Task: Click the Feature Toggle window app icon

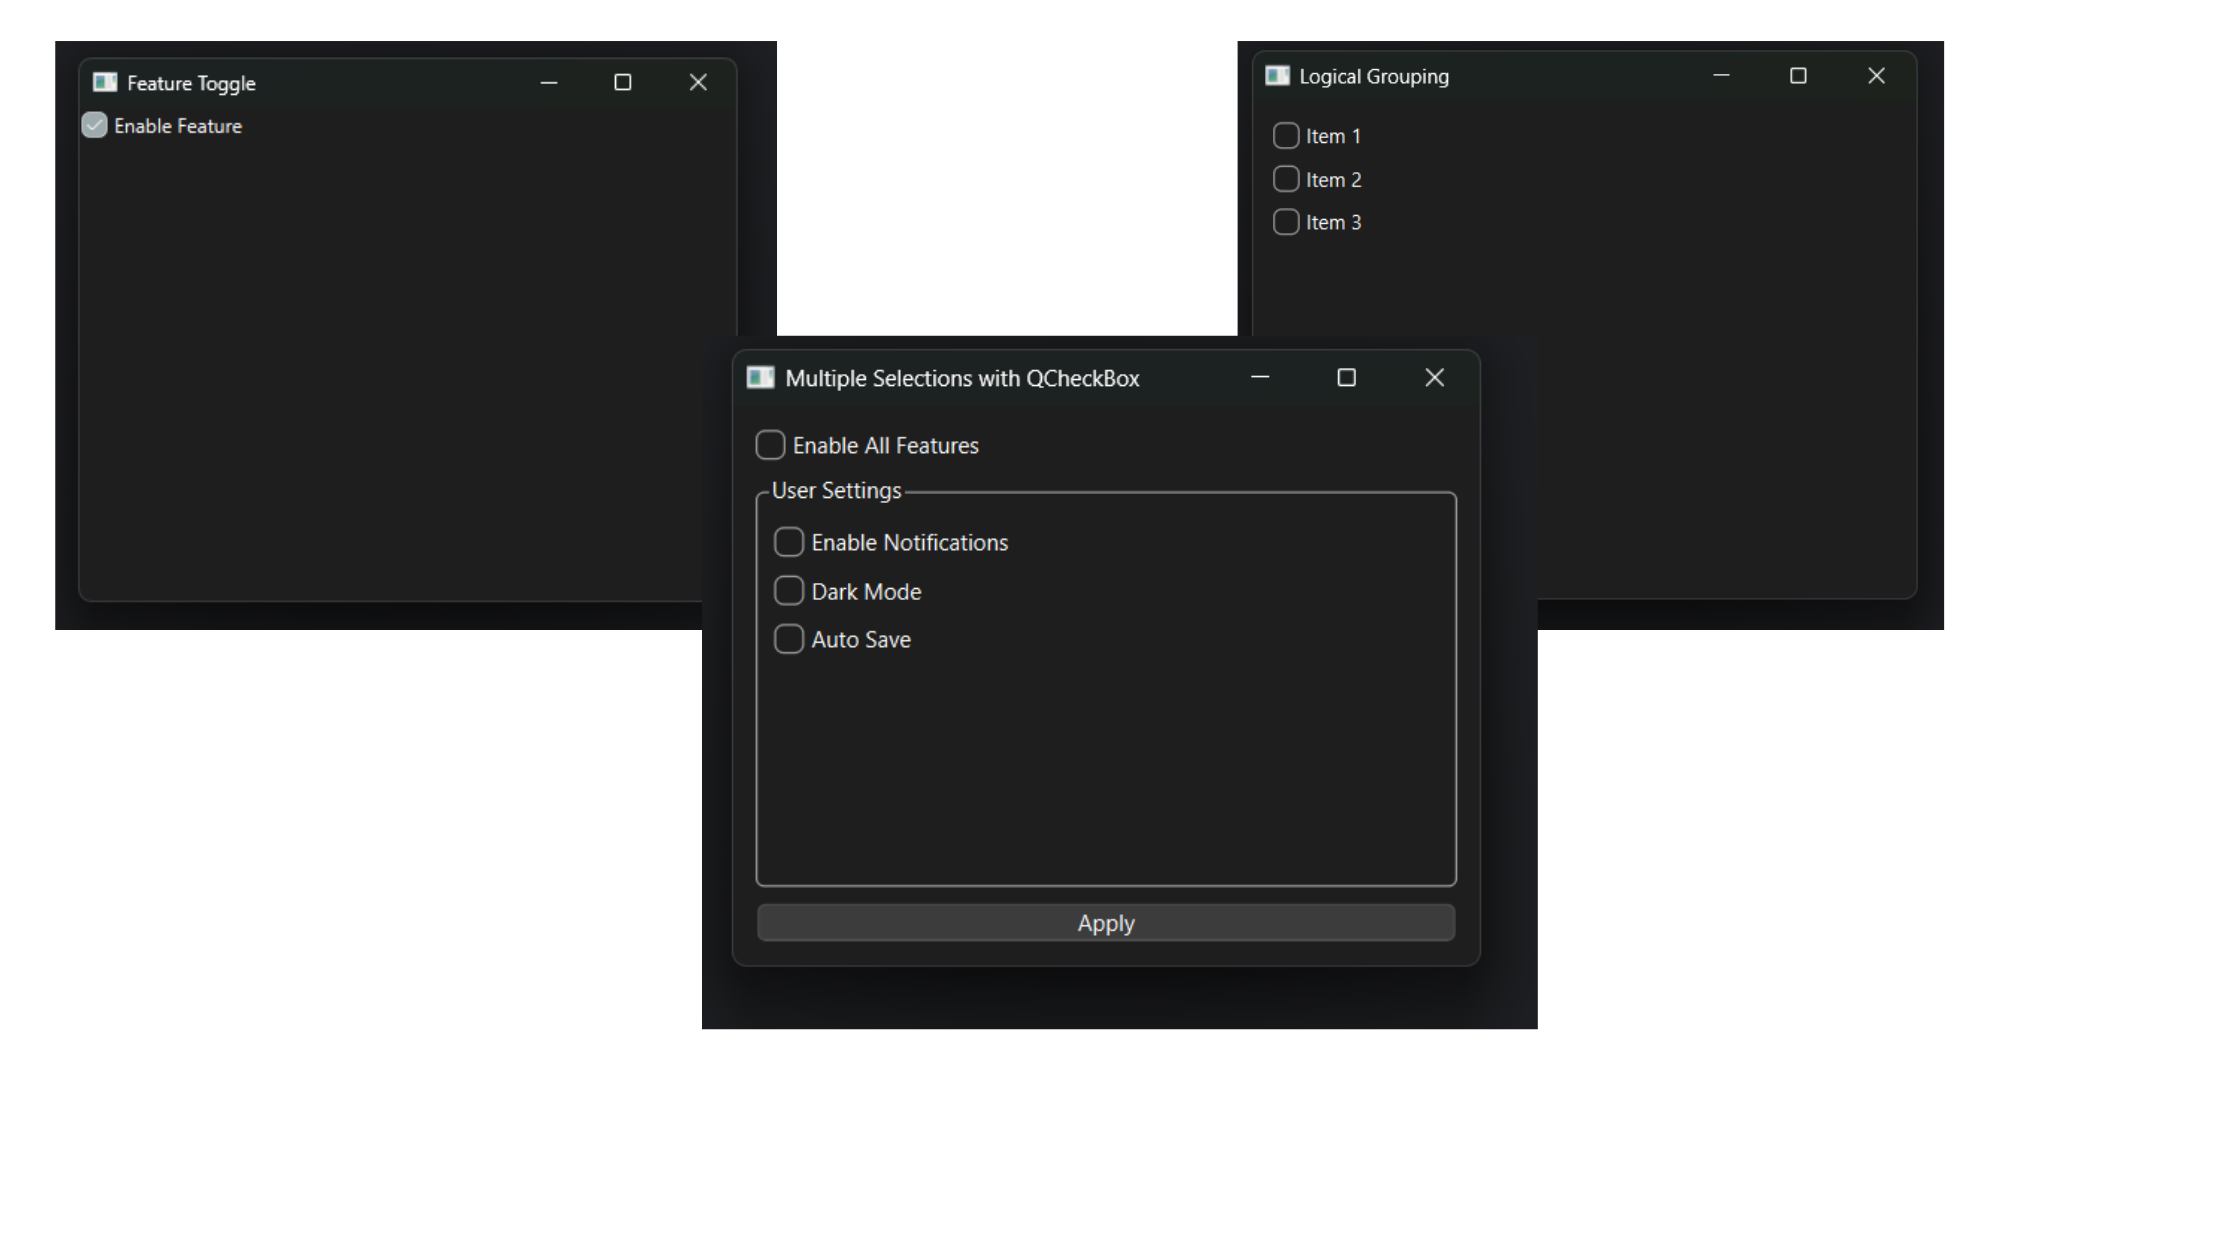Action: (x=103, y=82)
